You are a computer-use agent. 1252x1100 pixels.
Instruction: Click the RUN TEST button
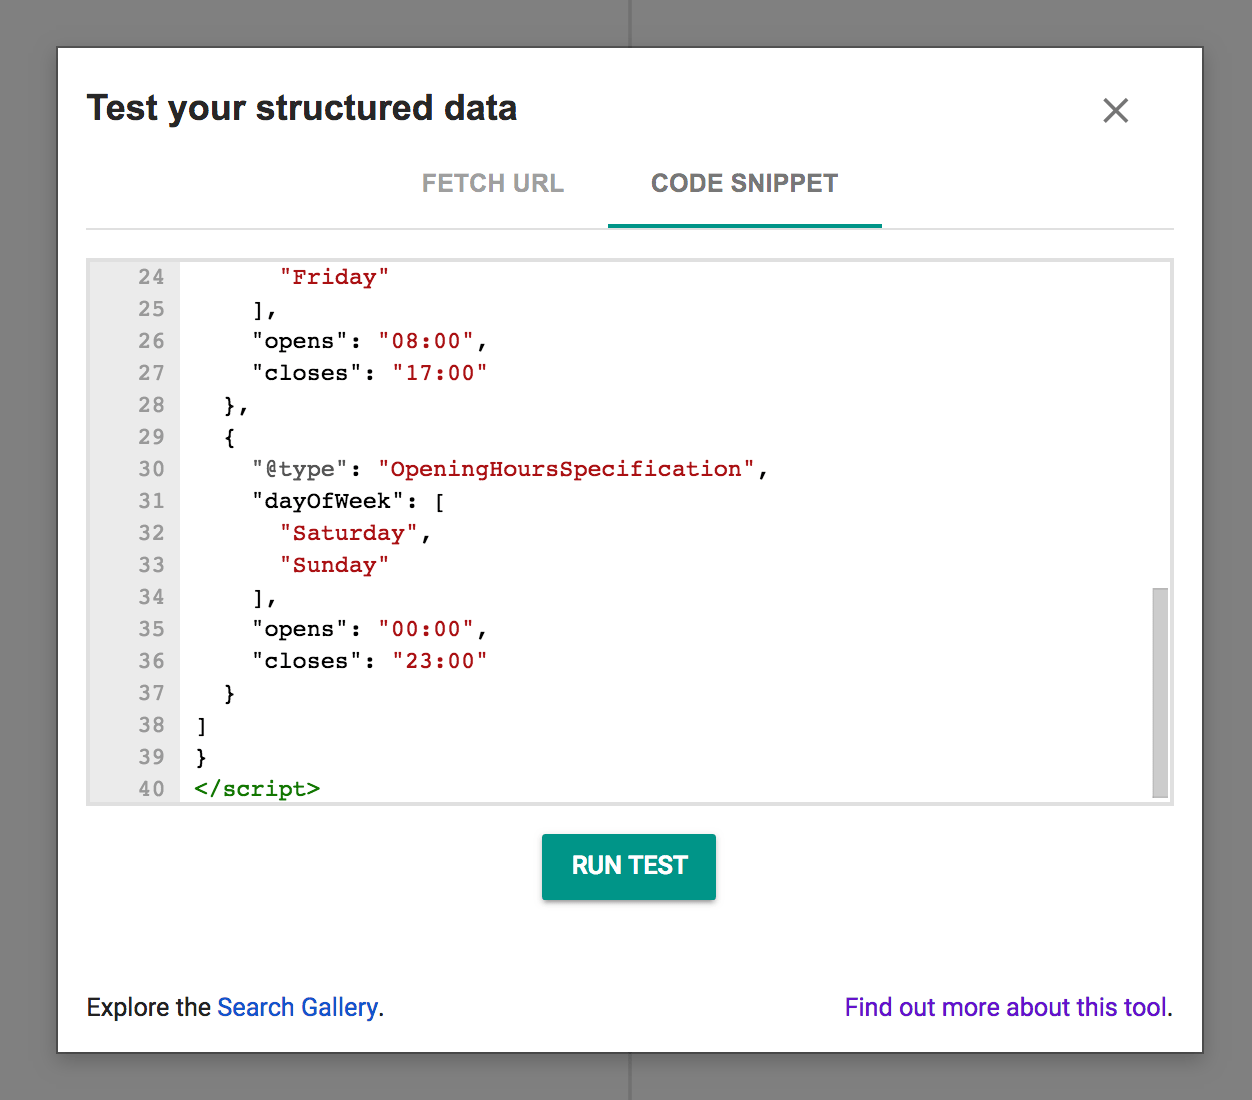pos(629,866)
